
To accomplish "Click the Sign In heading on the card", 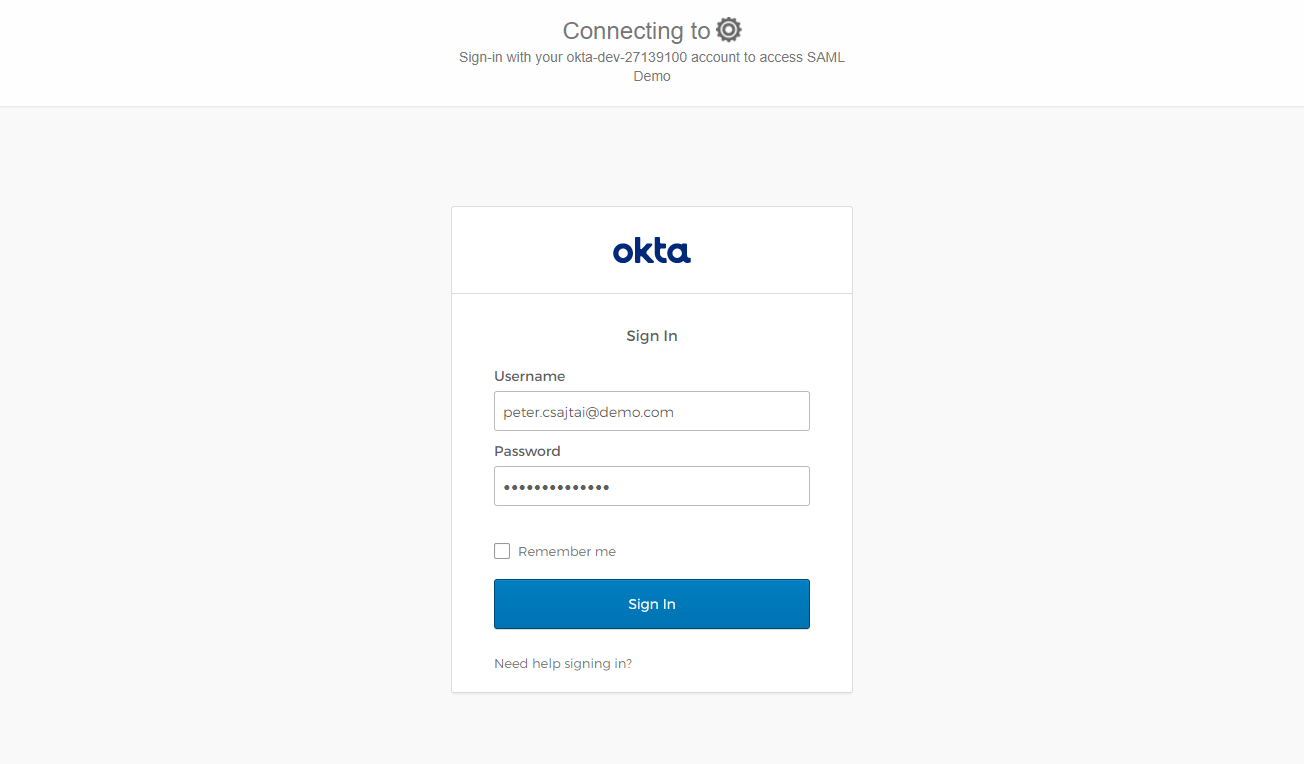I will (x=652, y=336).
